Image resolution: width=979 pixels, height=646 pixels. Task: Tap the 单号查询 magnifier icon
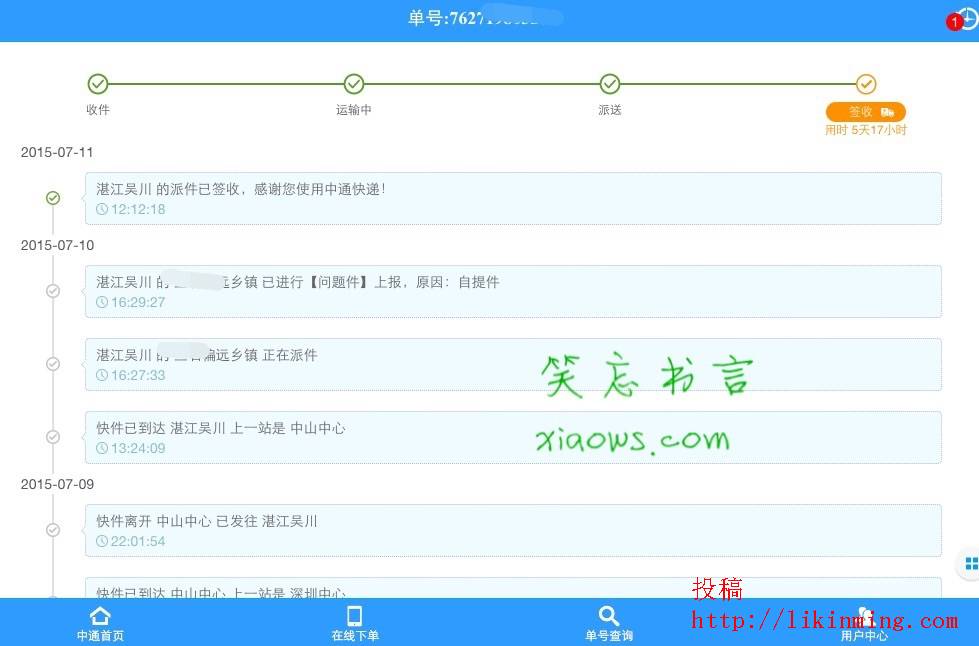[x=608, y=617]
